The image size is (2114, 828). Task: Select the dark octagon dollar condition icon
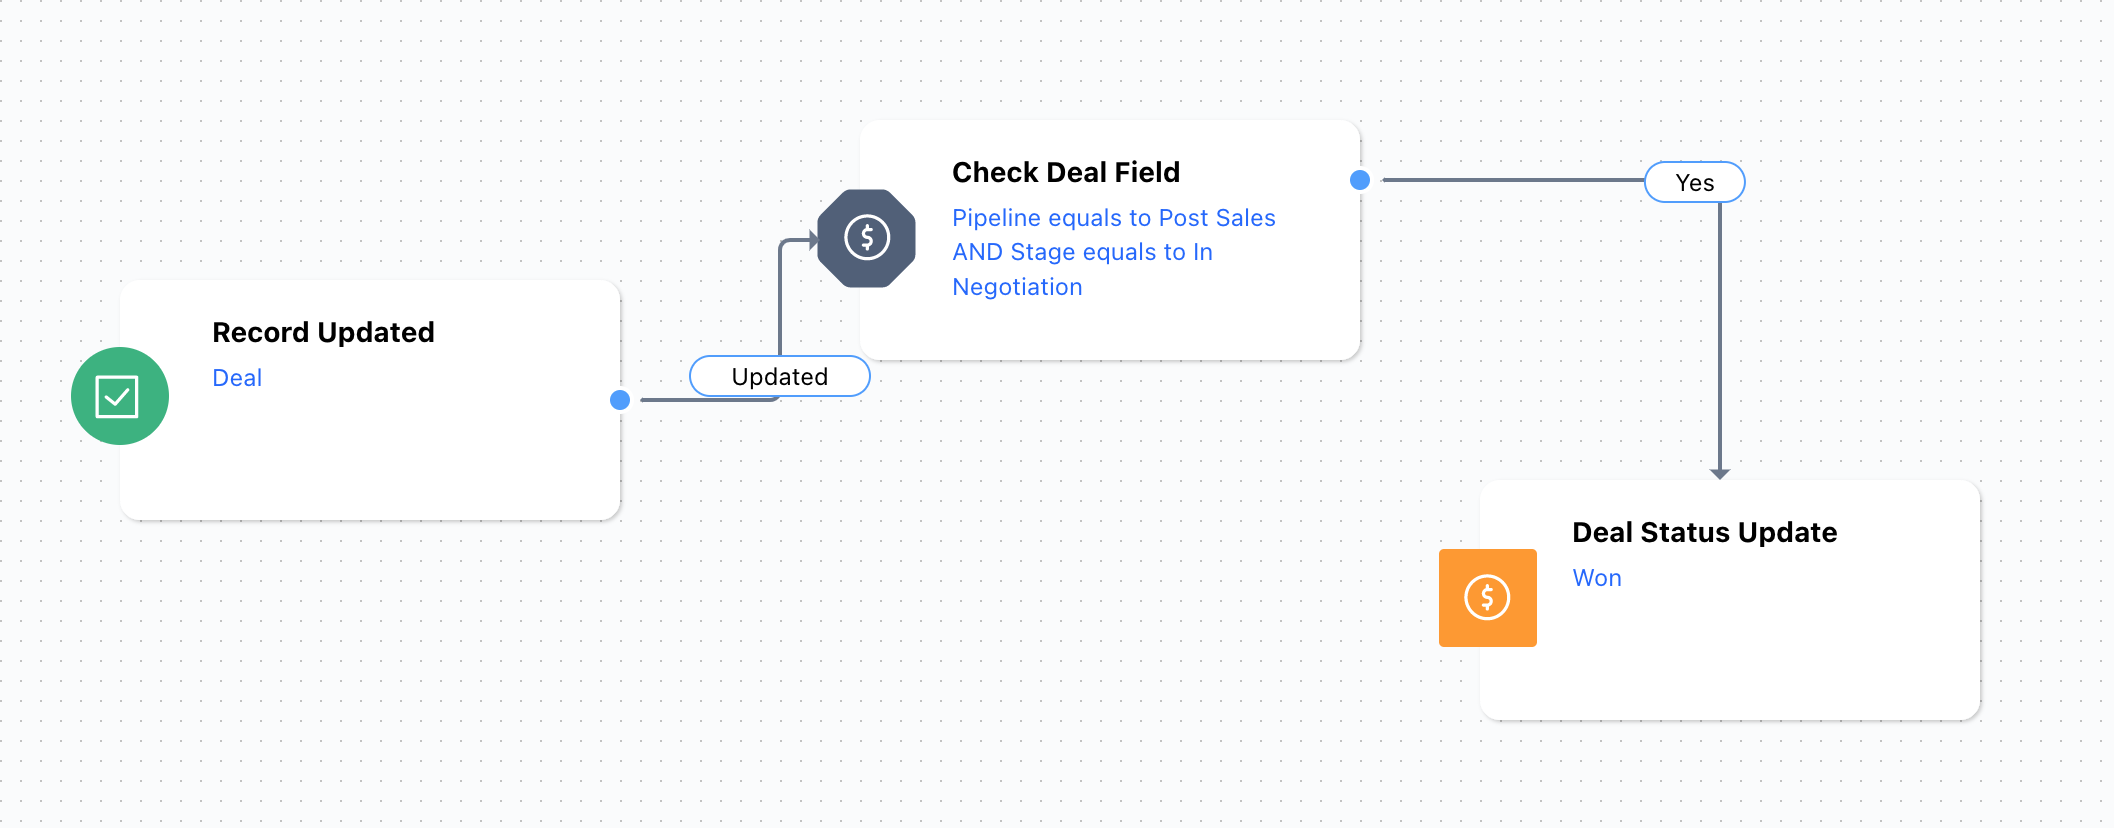tap(867, 238)
